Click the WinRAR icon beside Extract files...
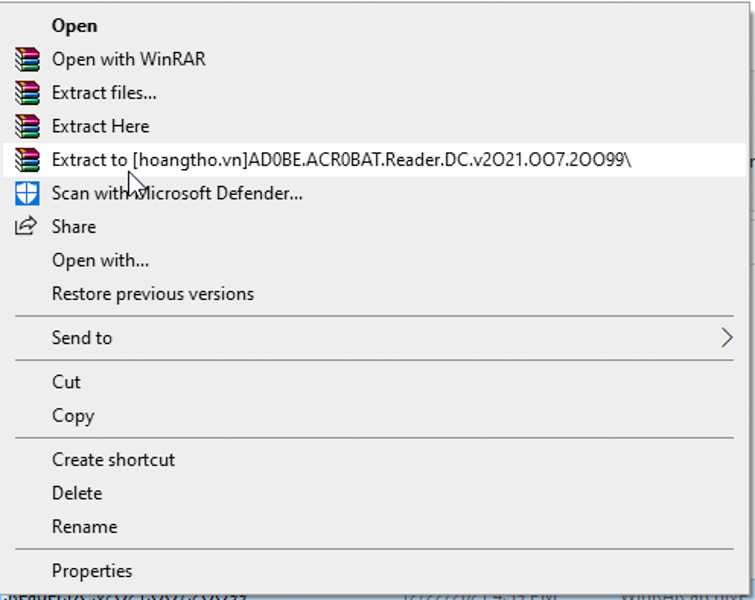This screenshot has width=755, height=600. click(x=26, y=93)
